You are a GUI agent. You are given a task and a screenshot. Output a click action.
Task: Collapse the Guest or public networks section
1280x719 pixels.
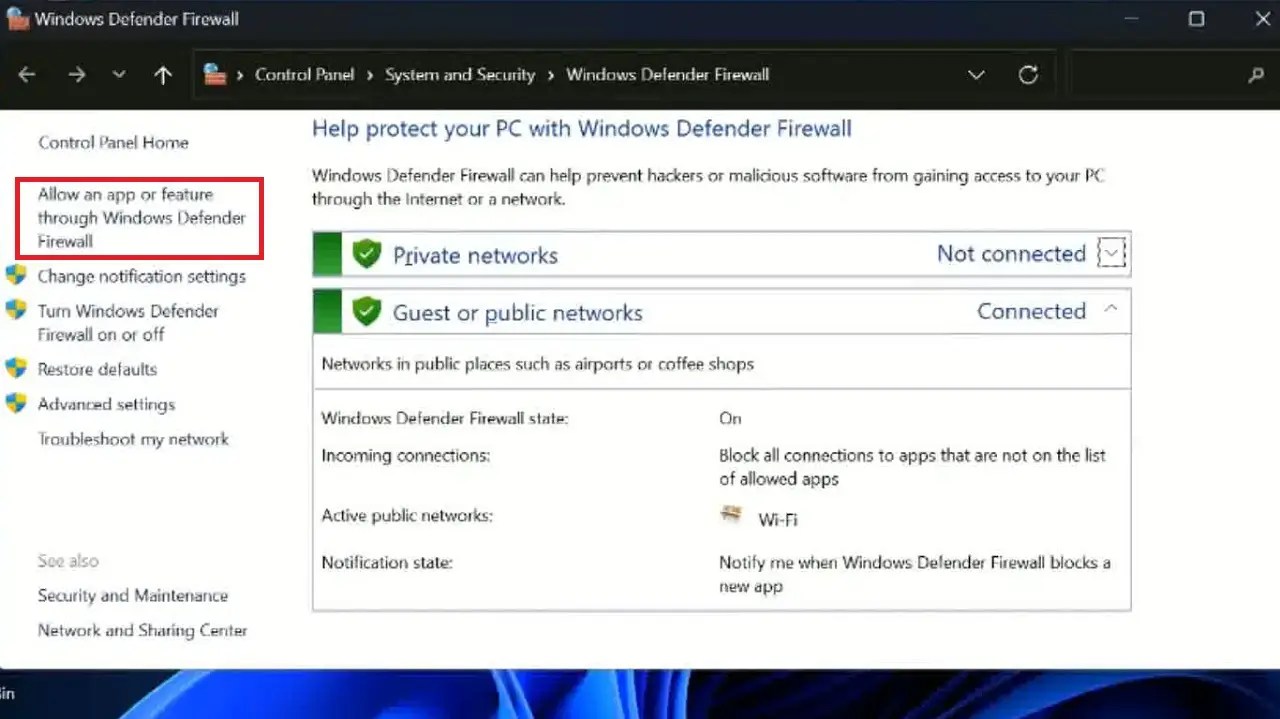[1110, 311]
